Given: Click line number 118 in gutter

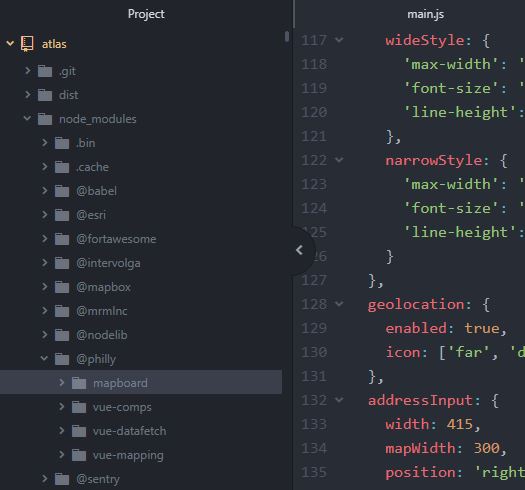Looking at the screenshot, I should (314, 64).
